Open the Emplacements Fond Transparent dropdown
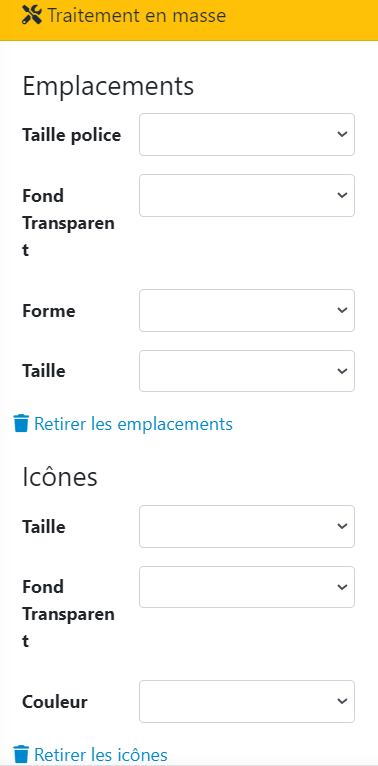 (247, 195)
